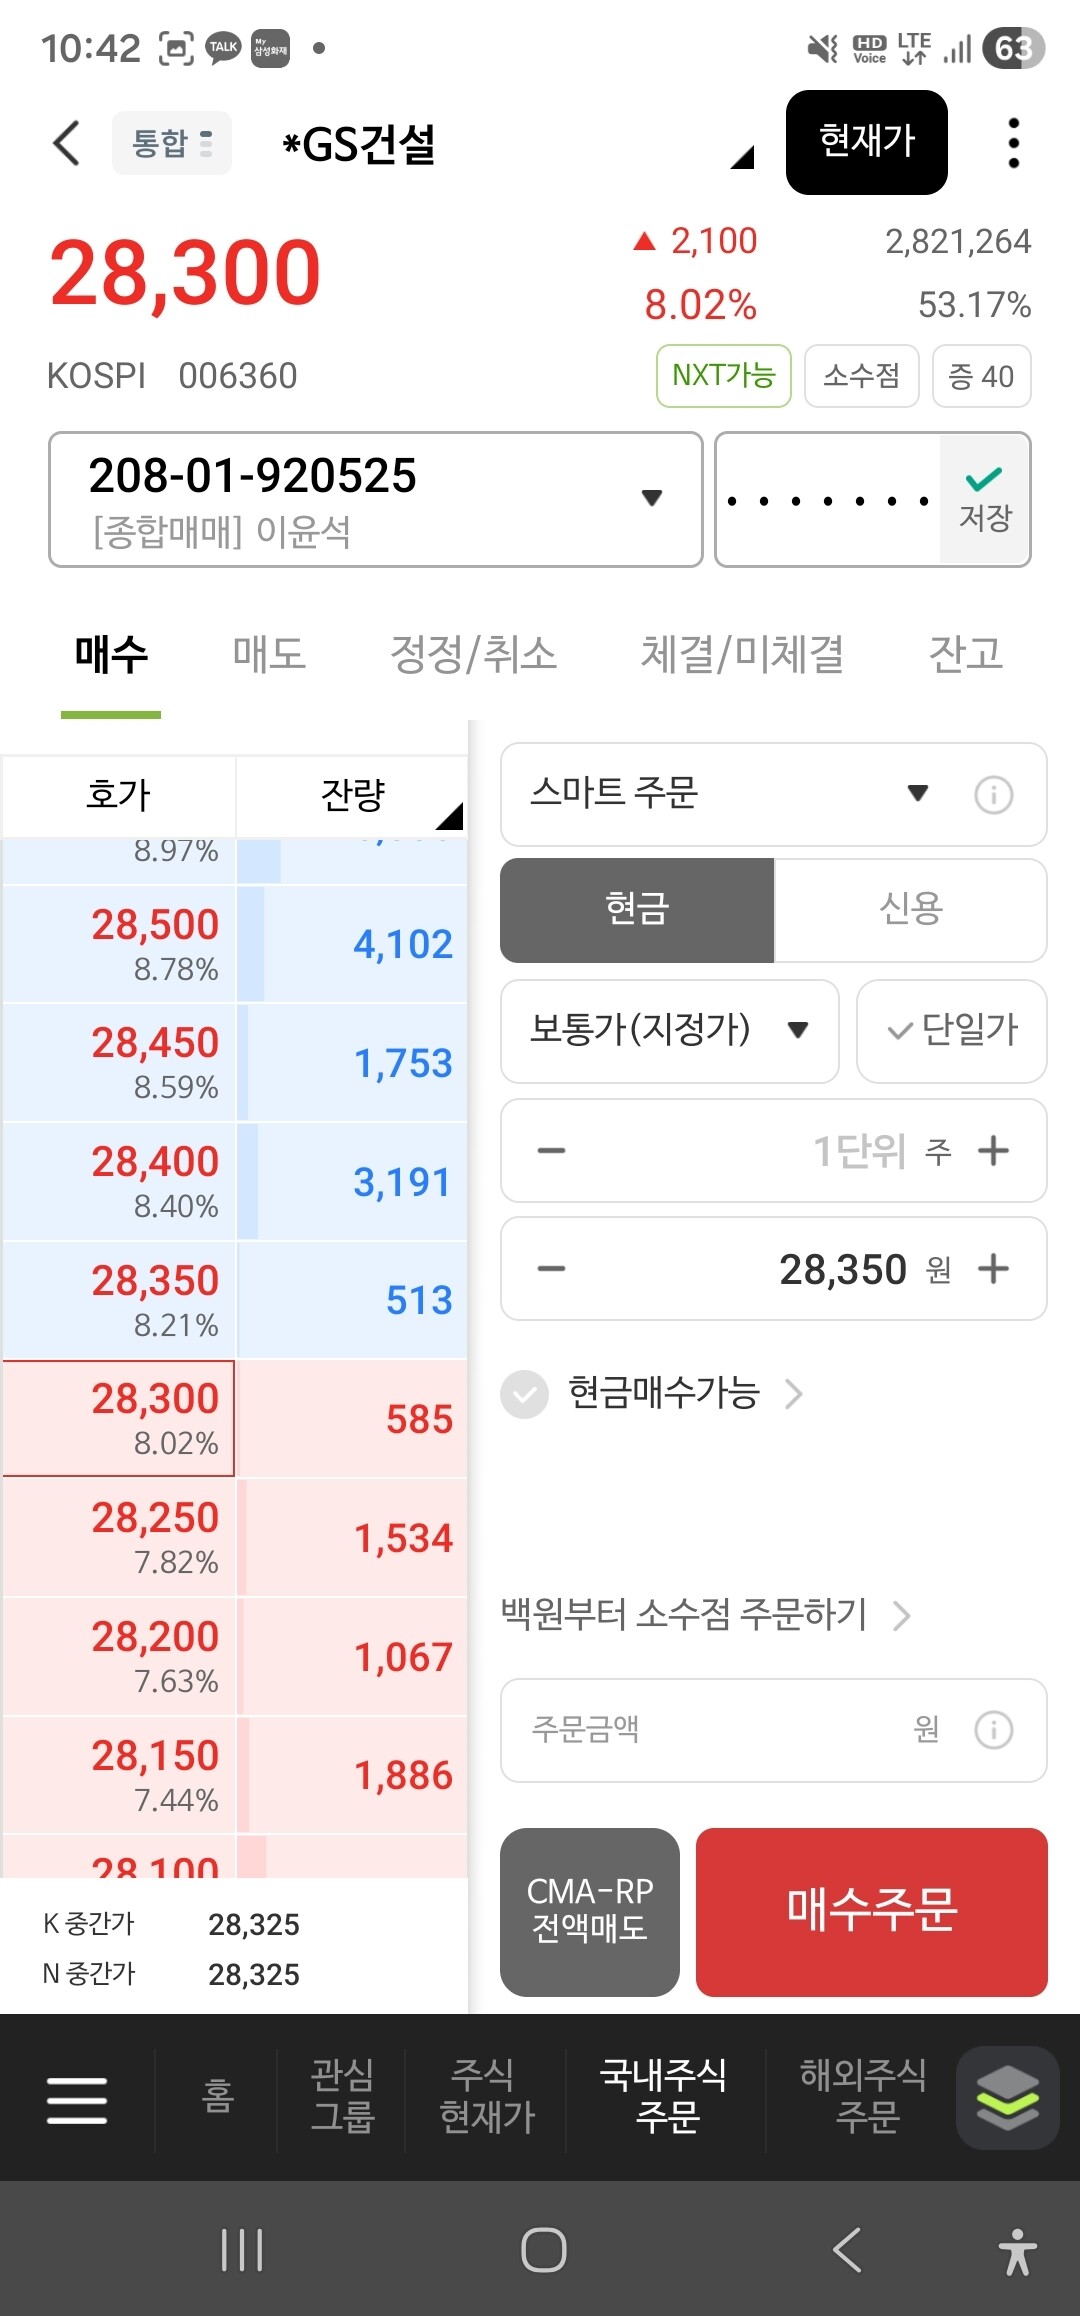The image size is (1080, 2316).
Task: Tap the info icon in 주문금액 field
Action: click(x=994, y=1730)
